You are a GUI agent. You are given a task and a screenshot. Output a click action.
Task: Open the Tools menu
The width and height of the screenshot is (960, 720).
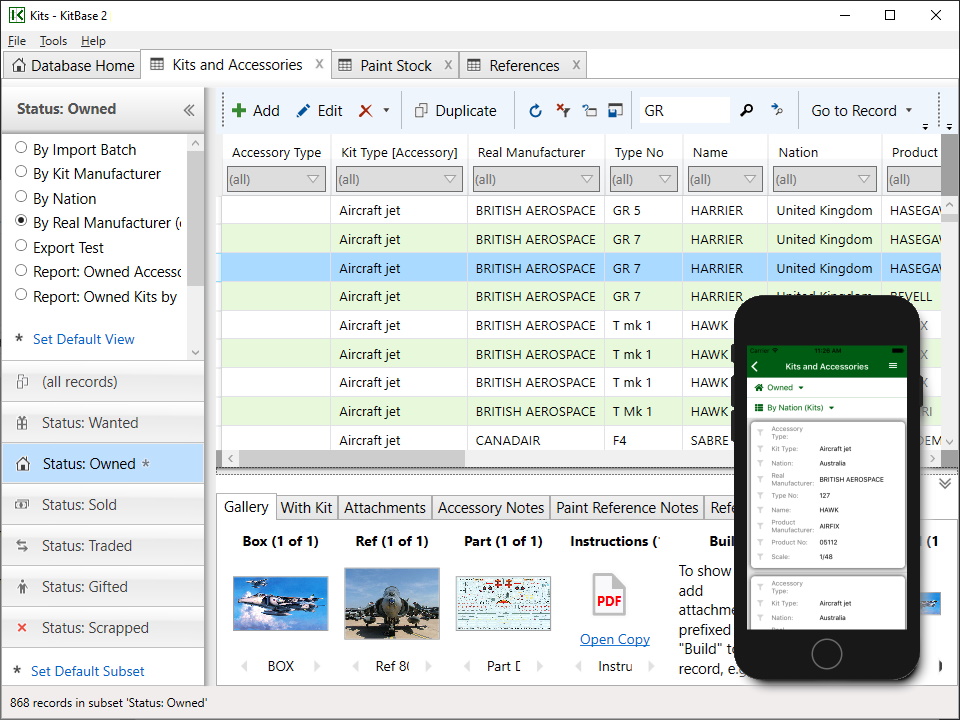tap(53, 41)
